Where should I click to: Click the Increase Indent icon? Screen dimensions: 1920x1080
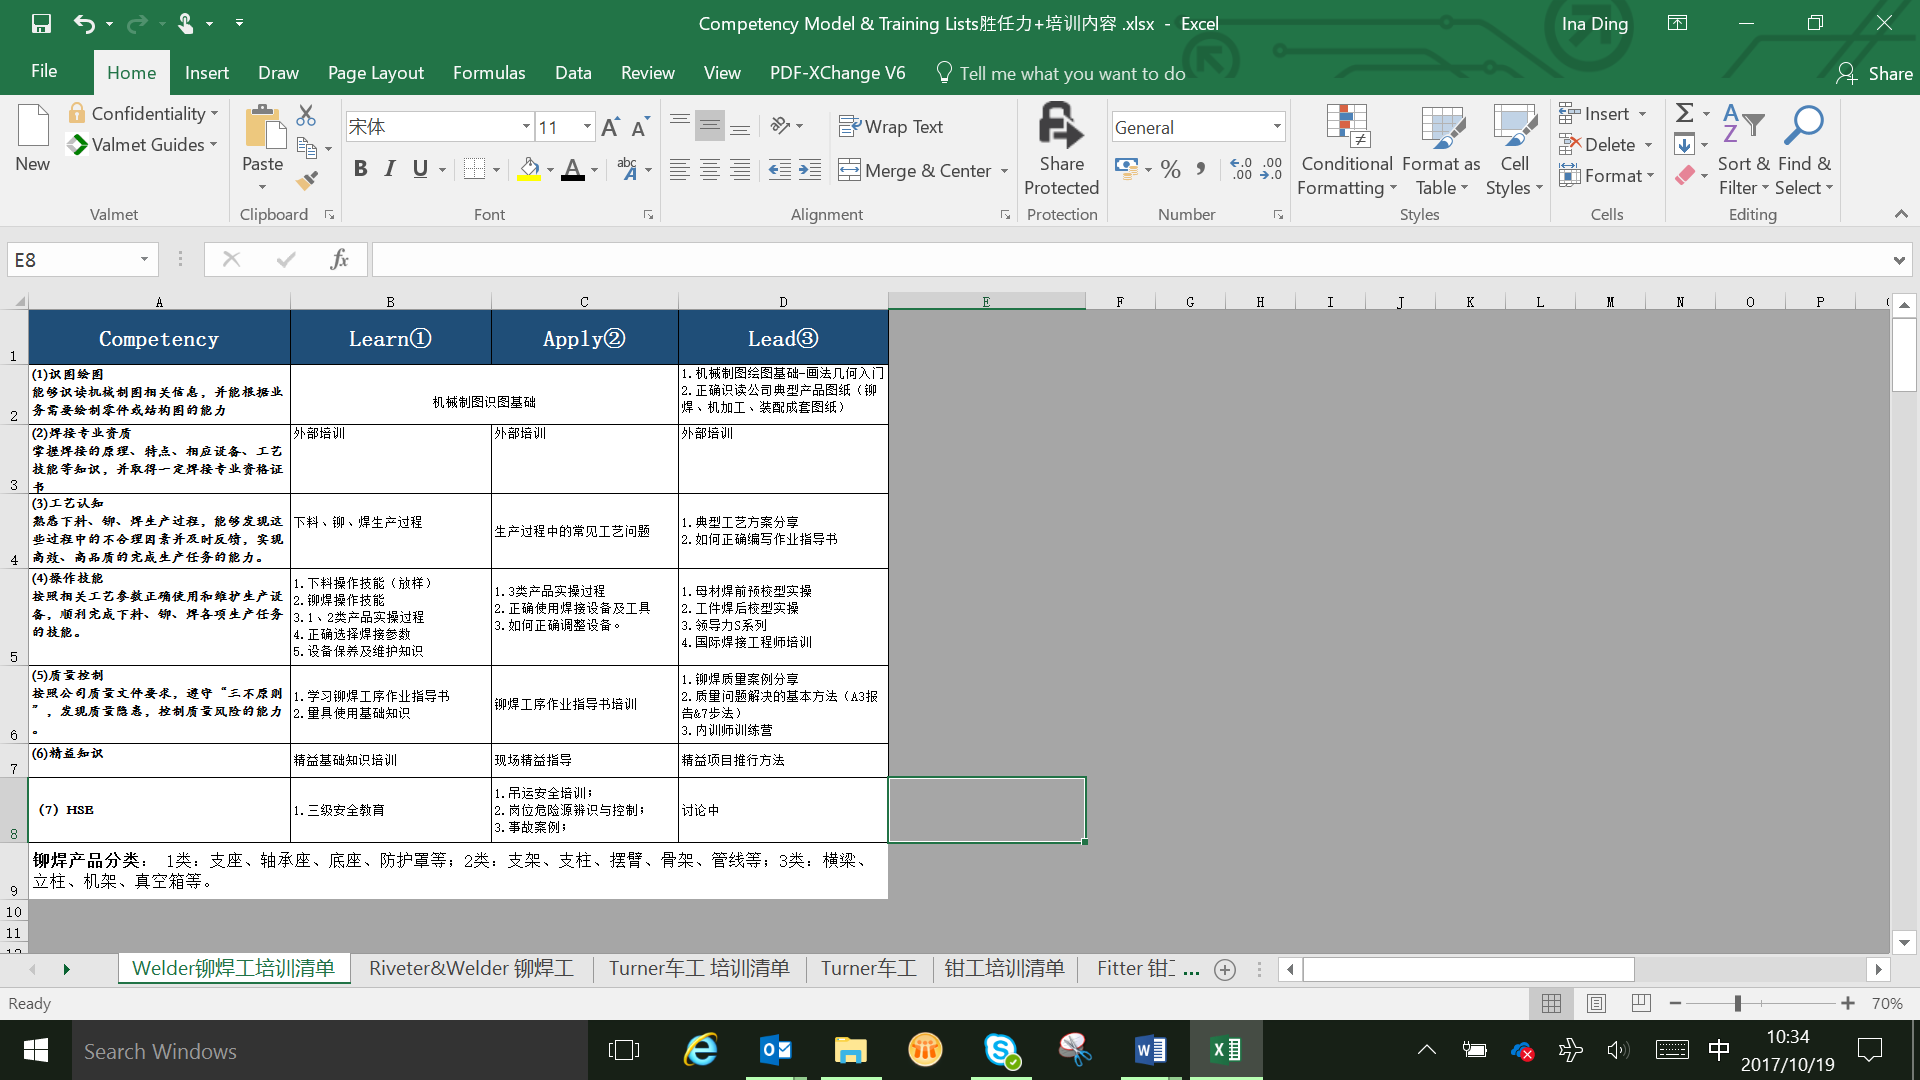pyautogui.click(x=810, y=170)
